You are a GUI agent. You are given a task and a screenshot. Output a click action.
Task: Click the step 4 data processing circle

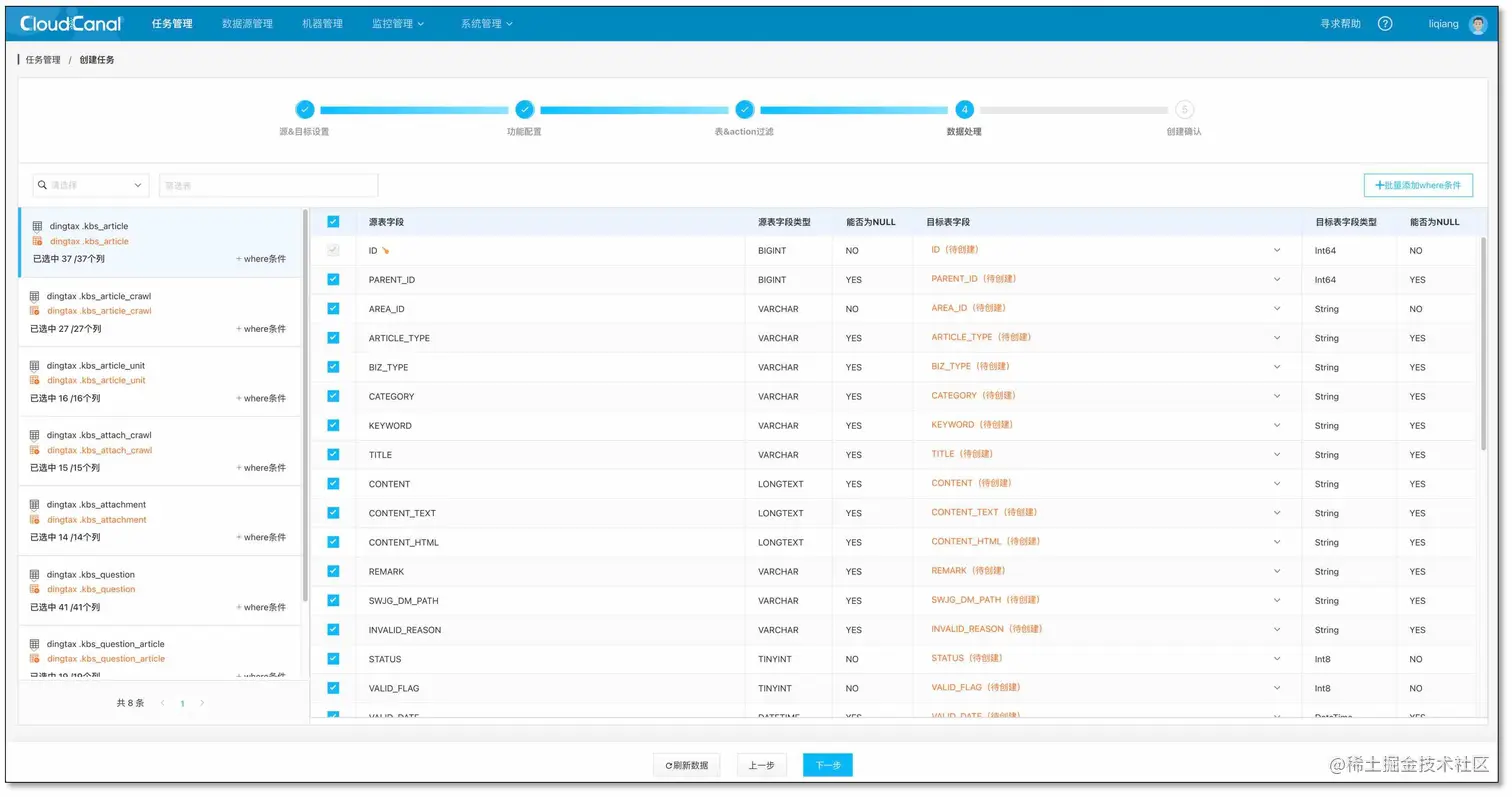click(964, 110)
